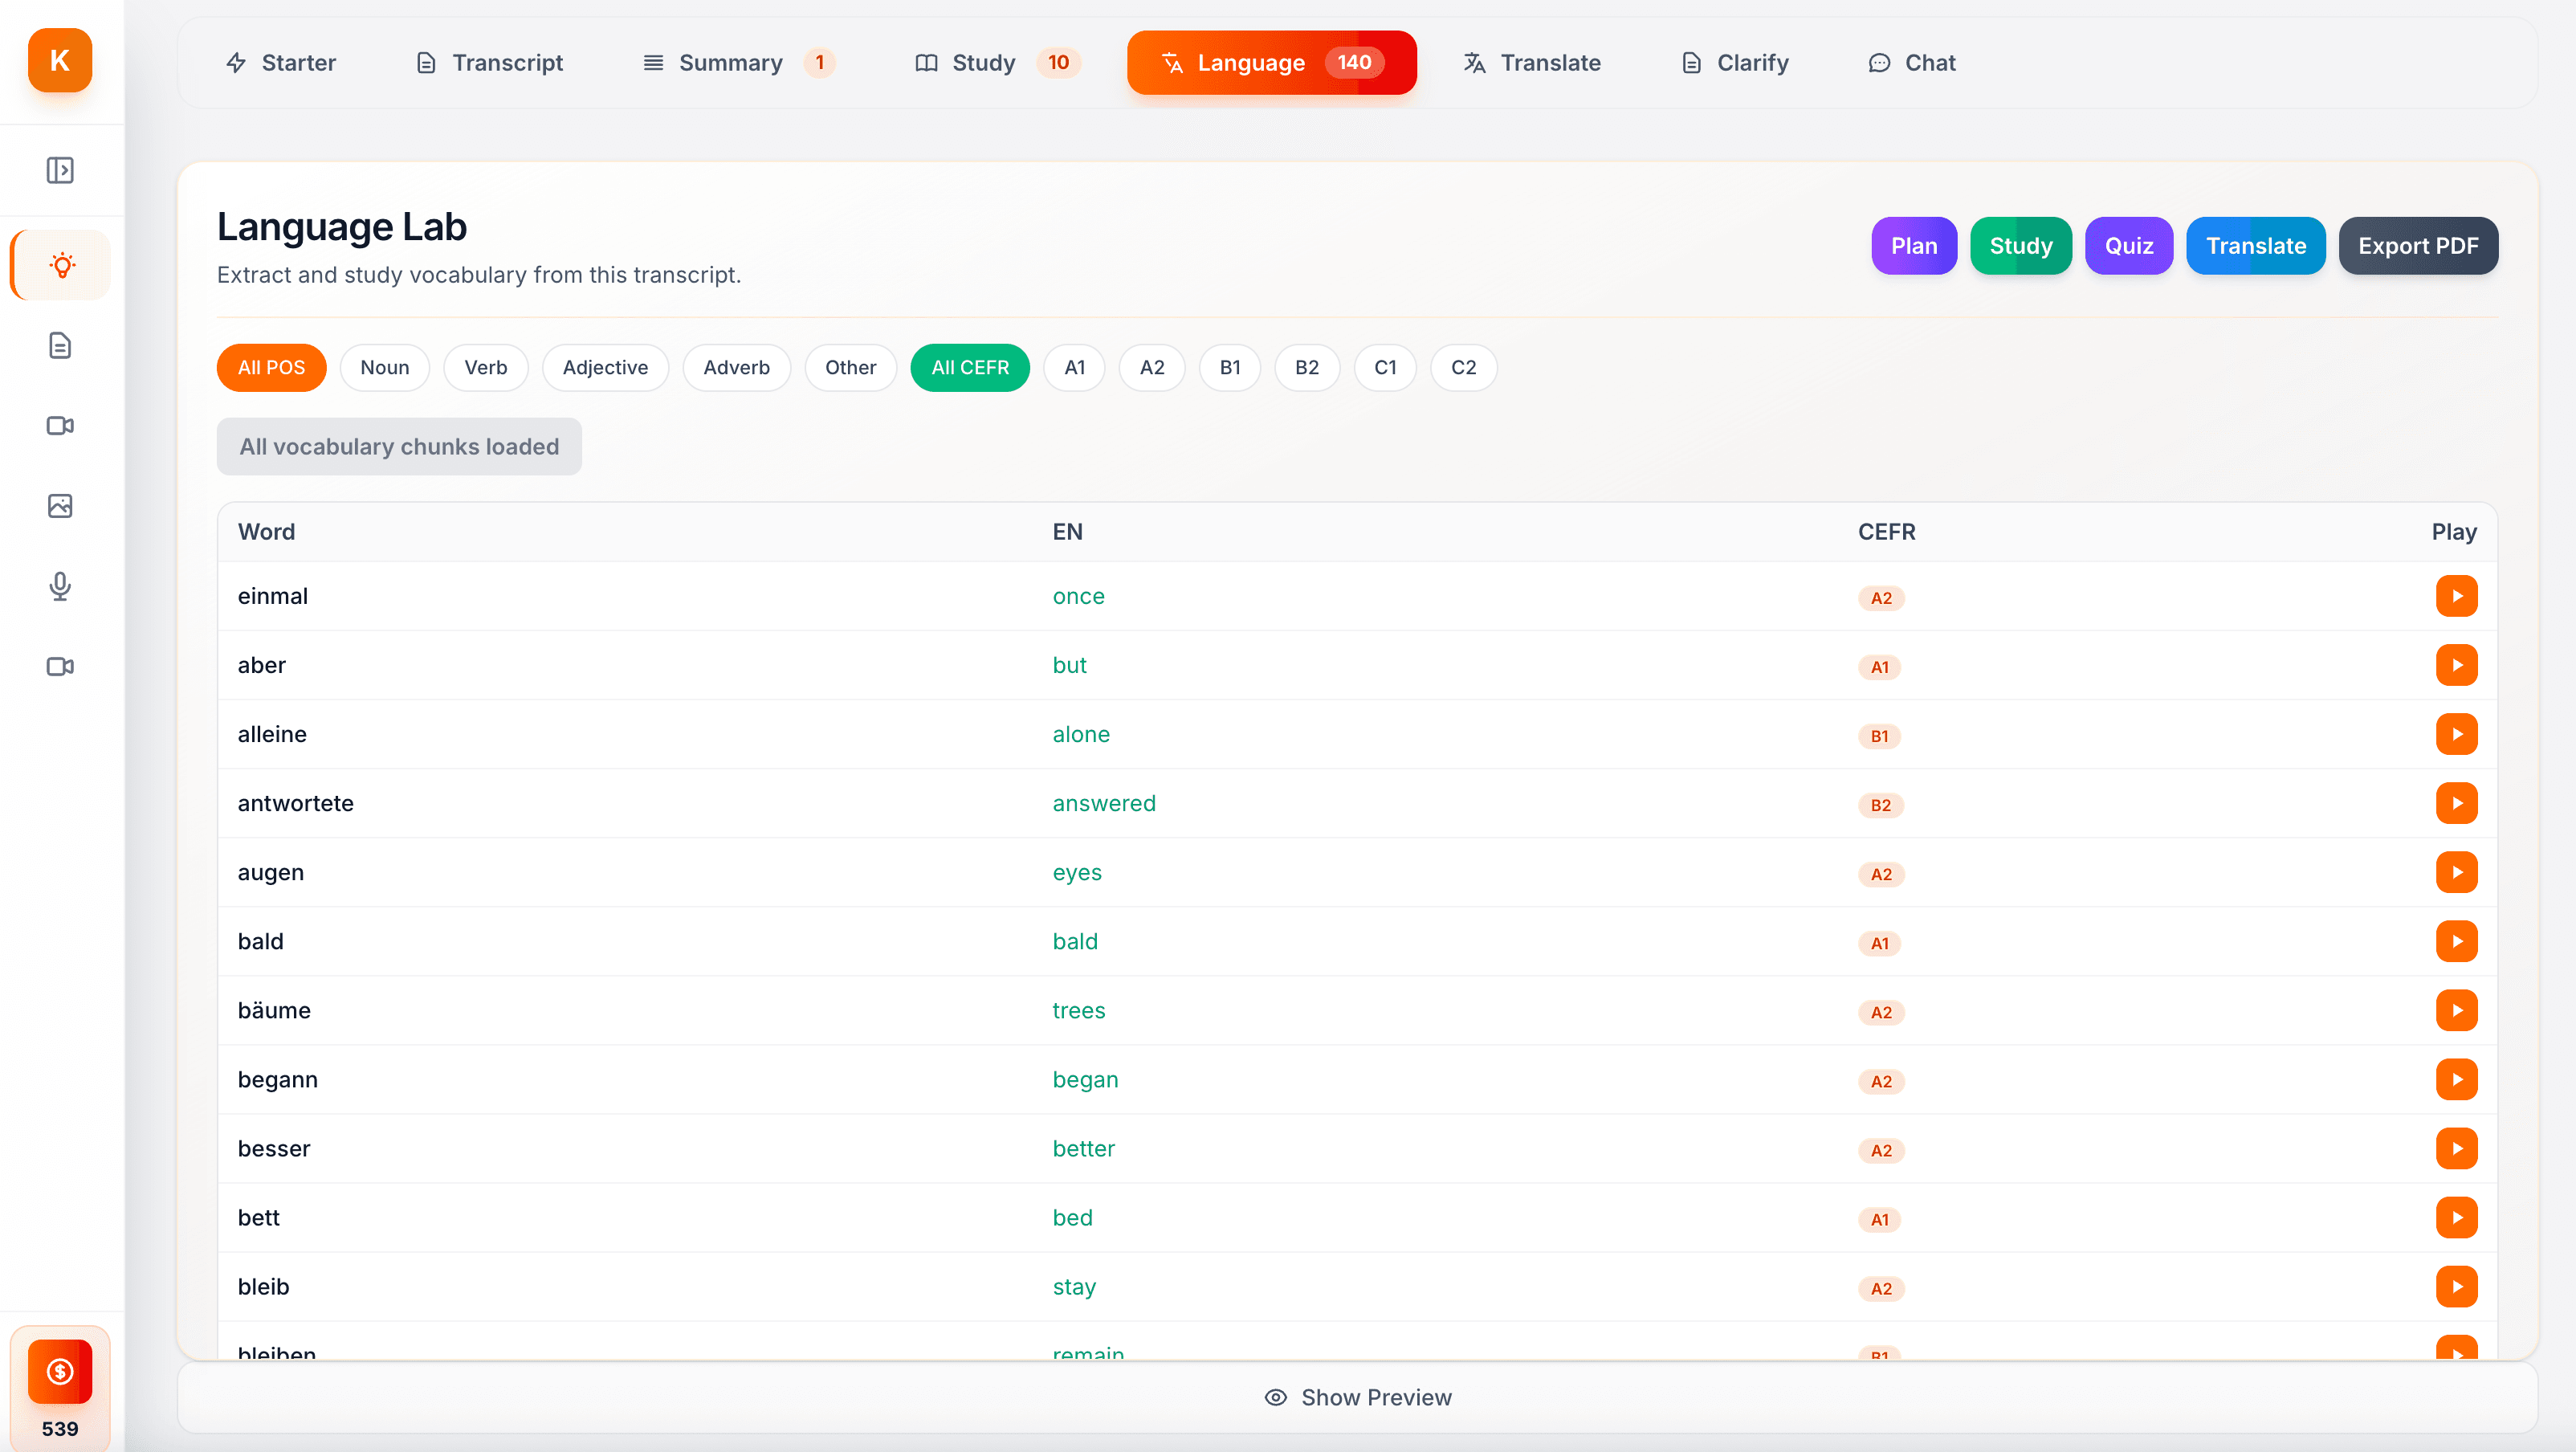
Task: Click the bottom video camera icon in sidebar
Action: (x=59, y=666)
